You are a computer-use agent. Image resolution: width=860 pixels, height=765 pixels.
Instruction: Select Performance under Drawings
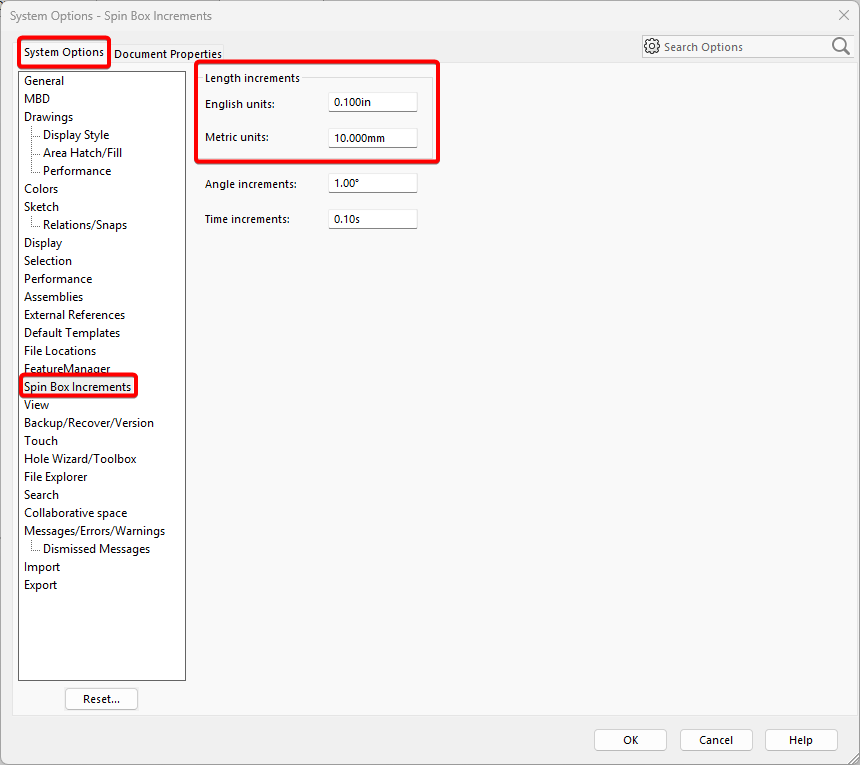pos(77,171)
